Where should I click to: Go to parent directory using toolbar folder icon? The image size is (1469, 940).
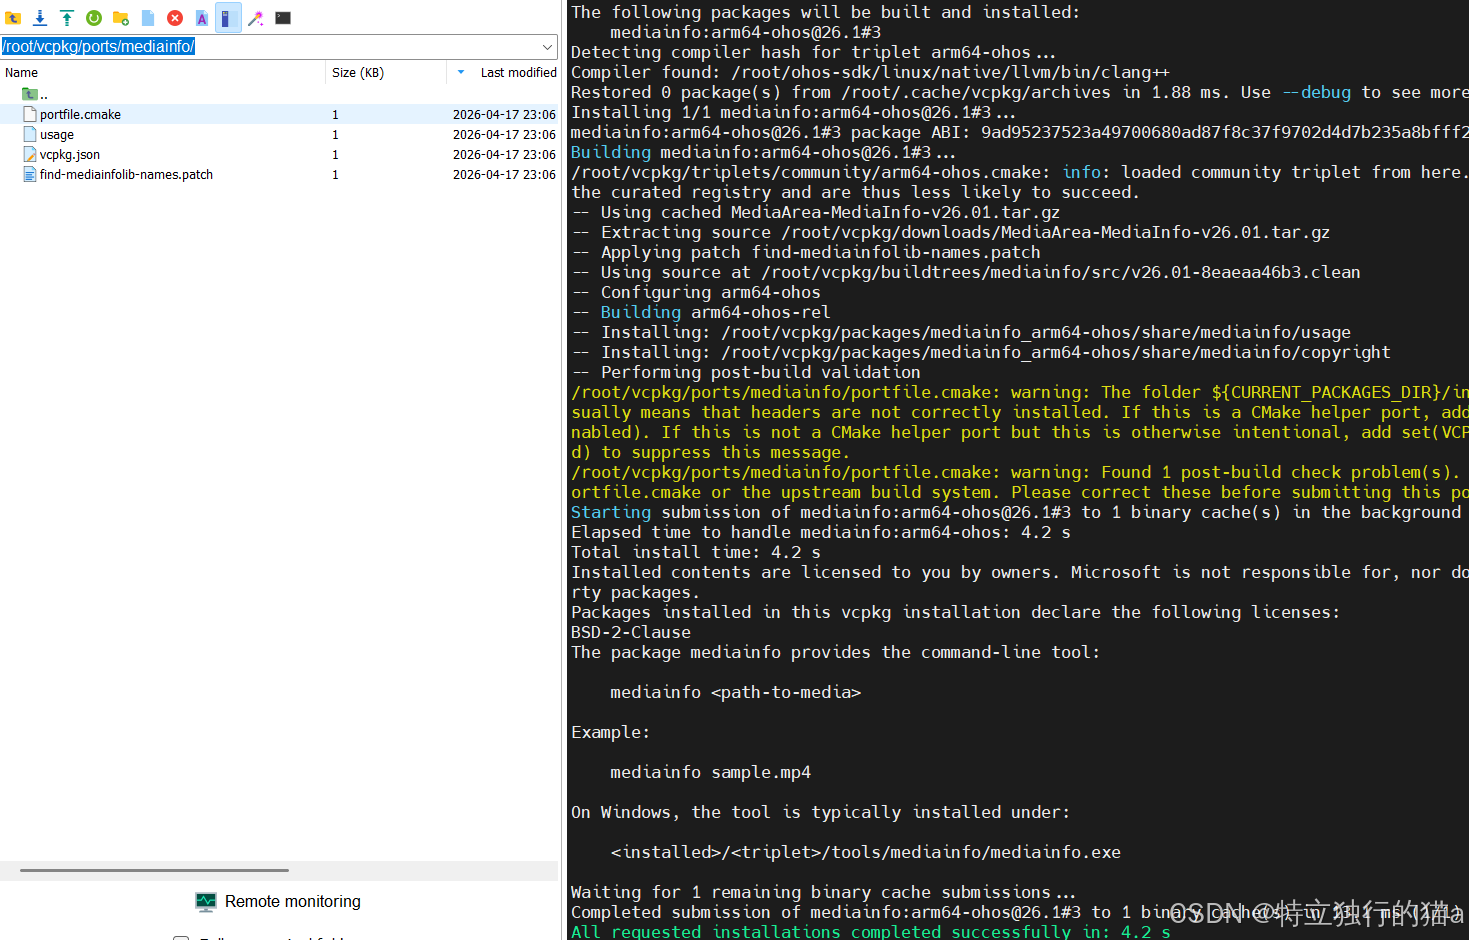point(13,18)
